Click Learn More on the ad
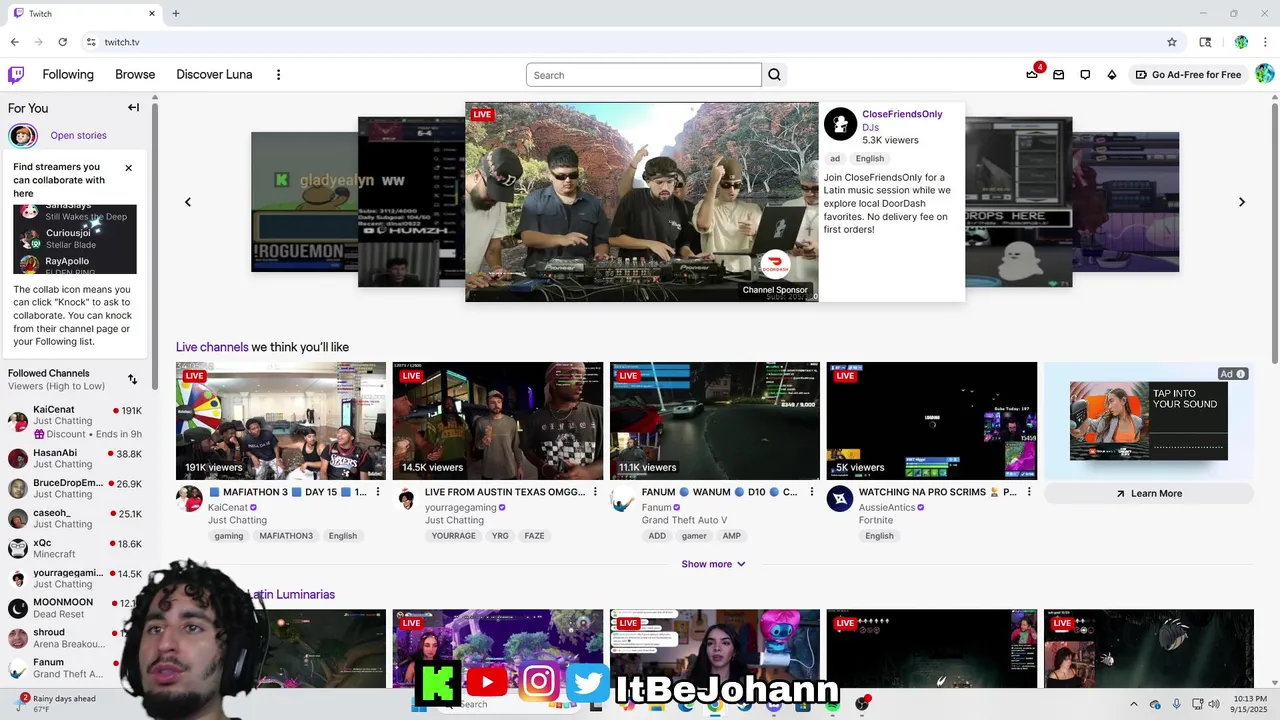This screenshot has width=1280, height=720. pos(1148,493)
